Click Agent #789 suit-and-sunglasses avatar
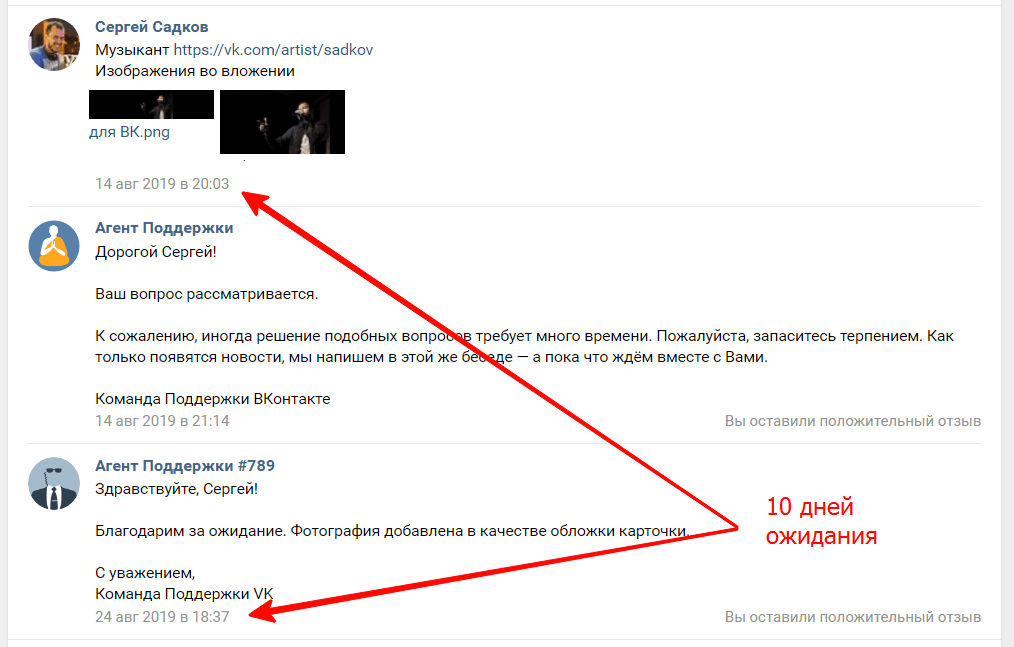The width and height of the screenshot is (1014, 647). 54,483
